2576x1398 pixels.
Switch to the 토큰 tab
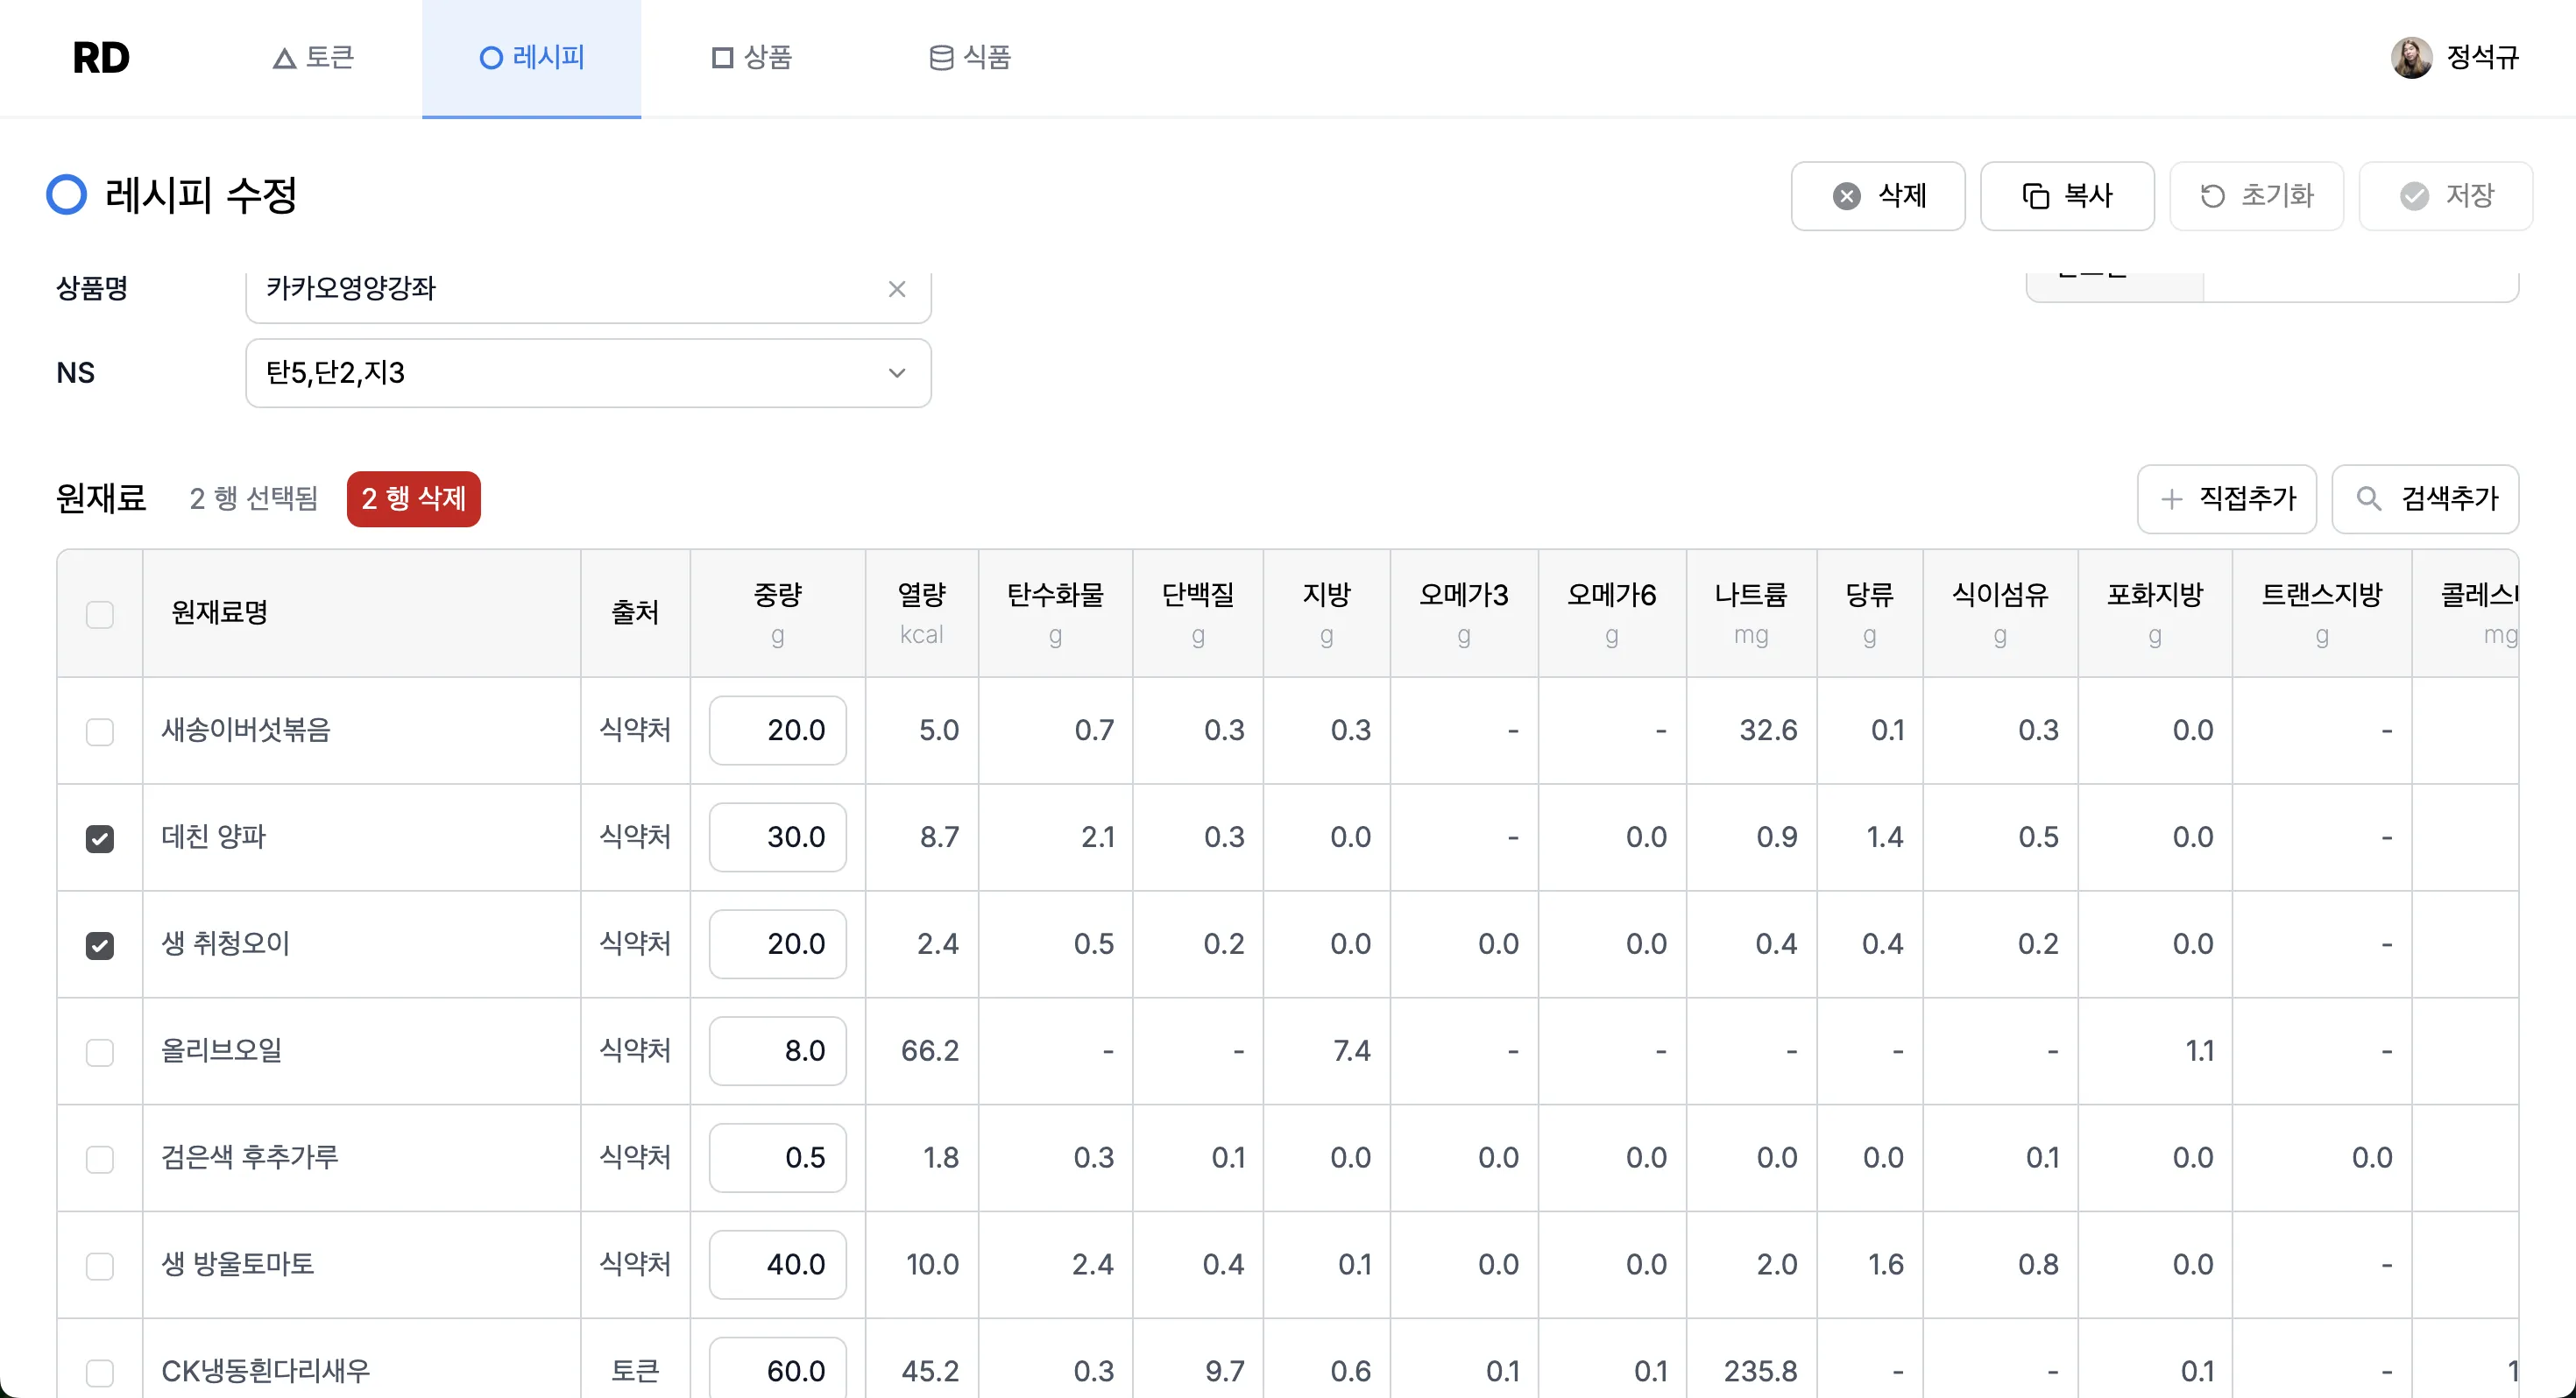314,58
